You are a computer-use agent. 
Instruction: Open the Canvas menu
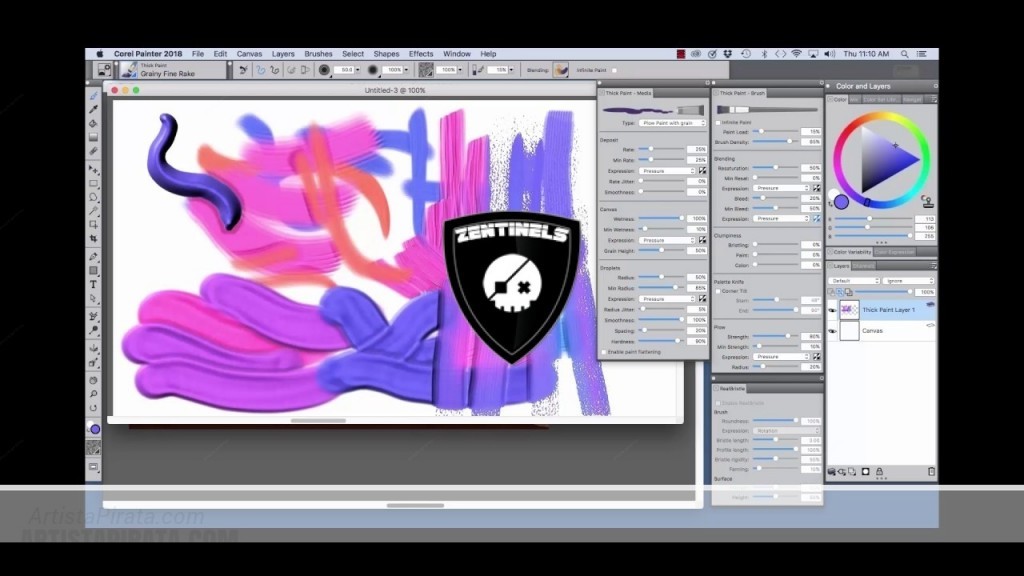[x=249, y=54]
